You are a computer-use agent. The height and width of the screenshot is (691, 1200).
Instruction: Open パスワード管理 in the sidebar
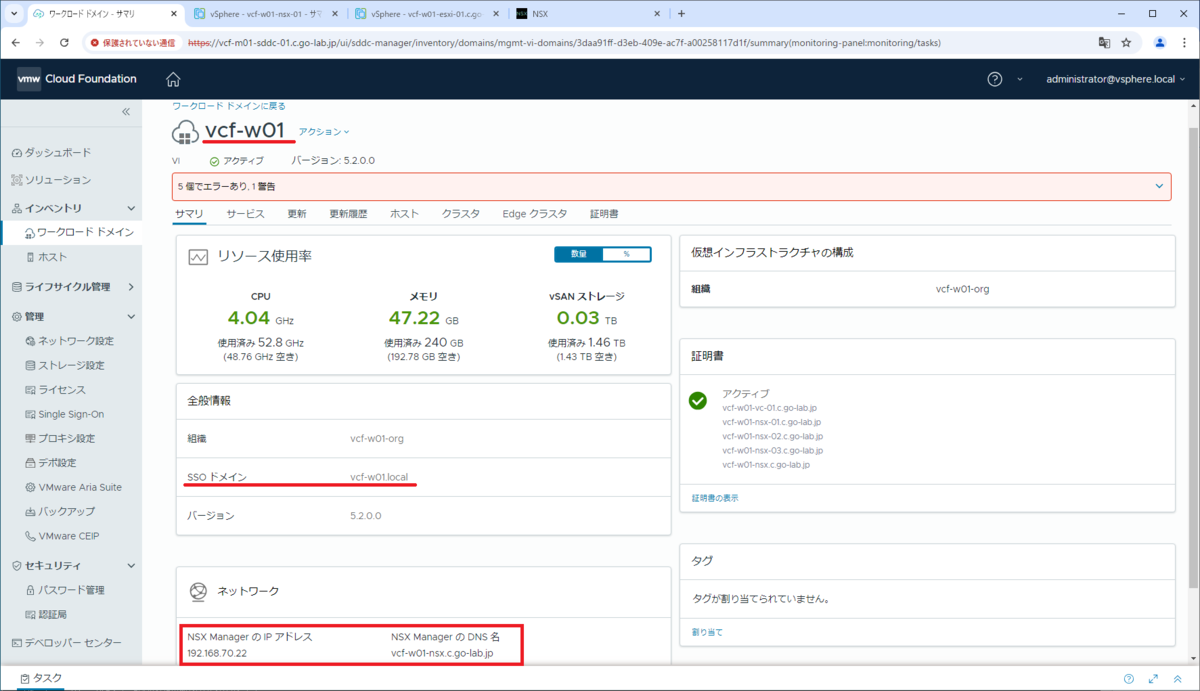[71, 590]
